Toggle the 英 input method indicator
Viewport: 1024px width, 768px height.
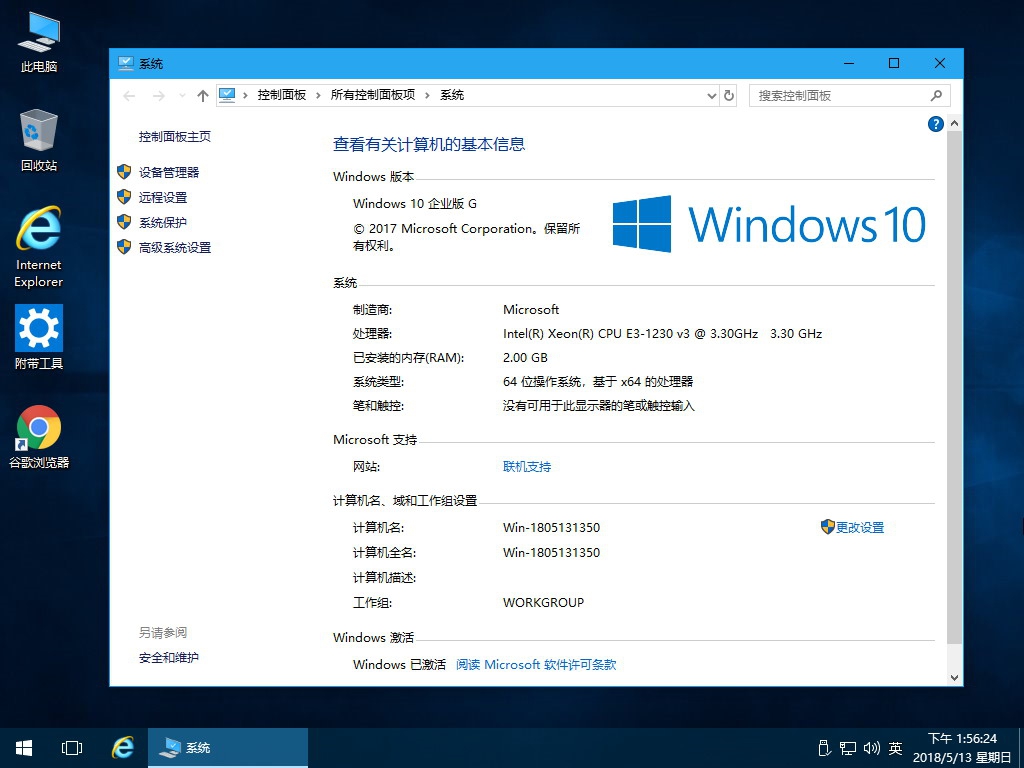click(x=895, y=748)
